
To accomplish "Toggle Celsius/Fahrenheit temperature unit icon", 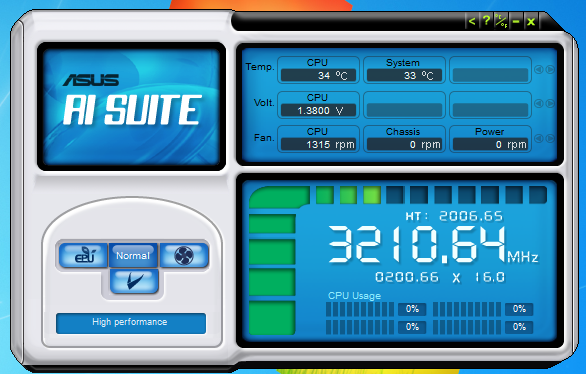I will 501,21.
